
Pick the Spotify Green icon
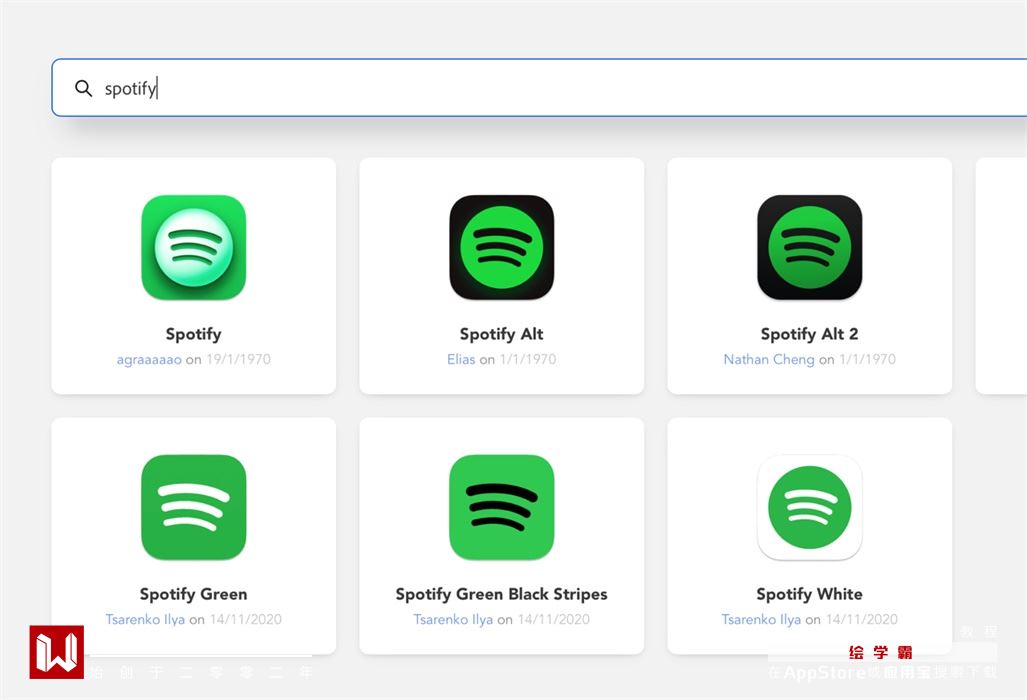[x=193, y=507]
